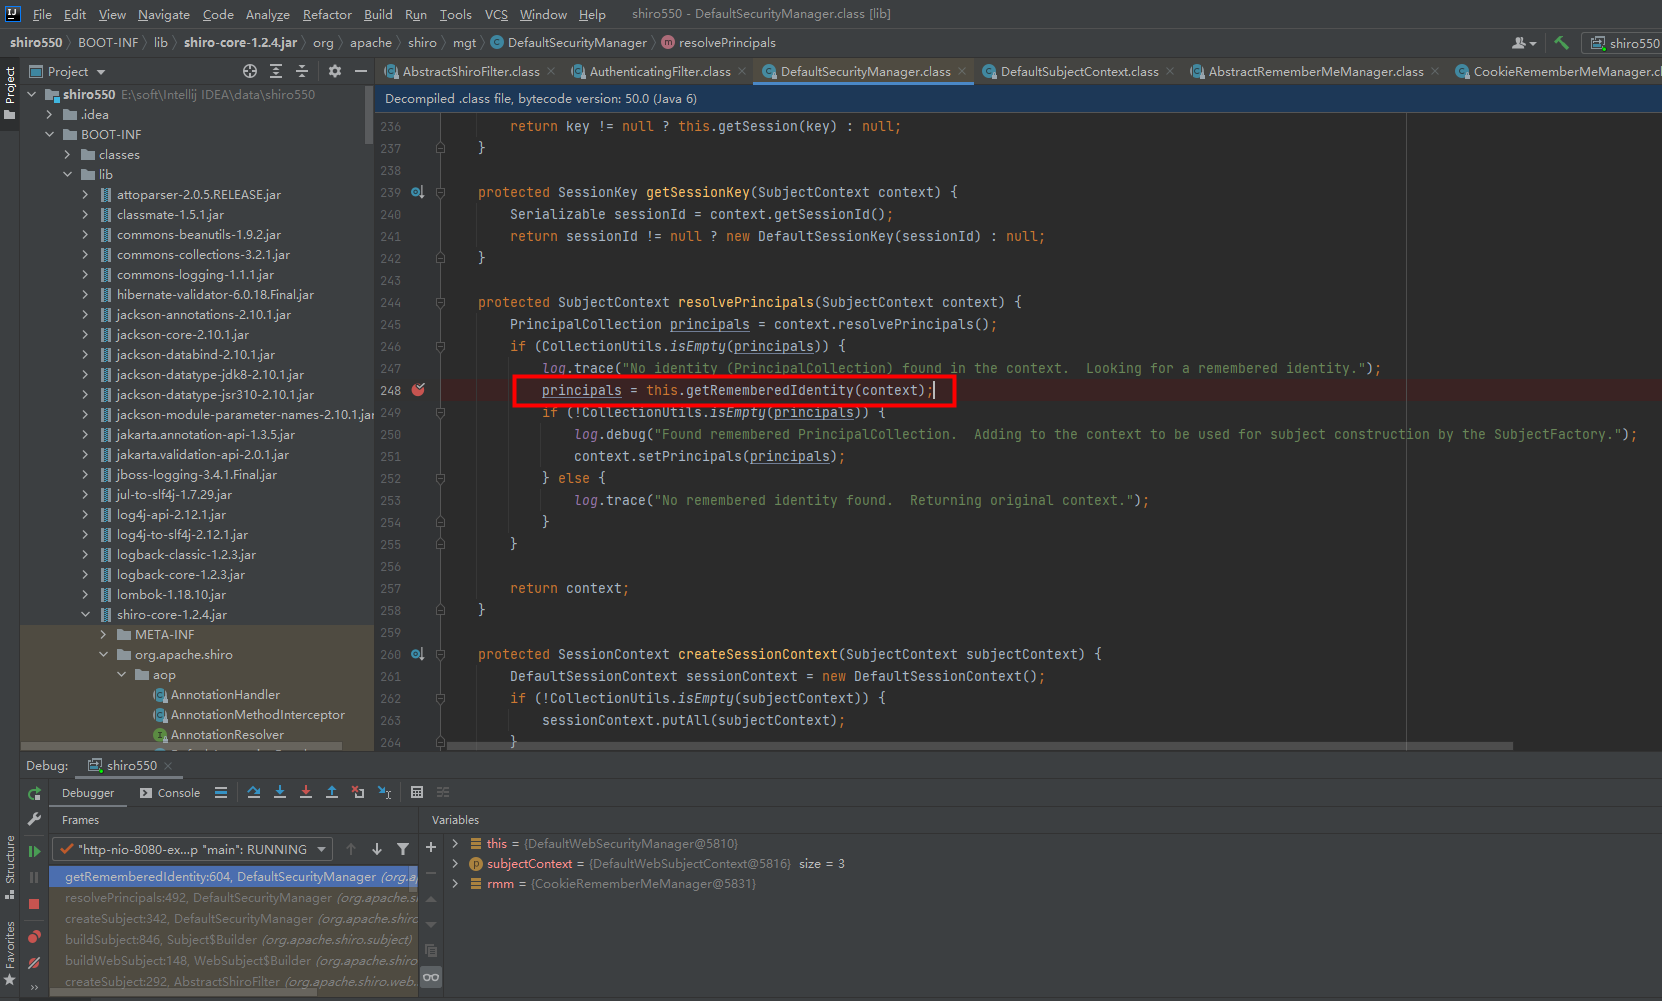Expand the subjectContext variable node
The height and width of the screenshot is (1001, 1662).
(x=456, y=863)
